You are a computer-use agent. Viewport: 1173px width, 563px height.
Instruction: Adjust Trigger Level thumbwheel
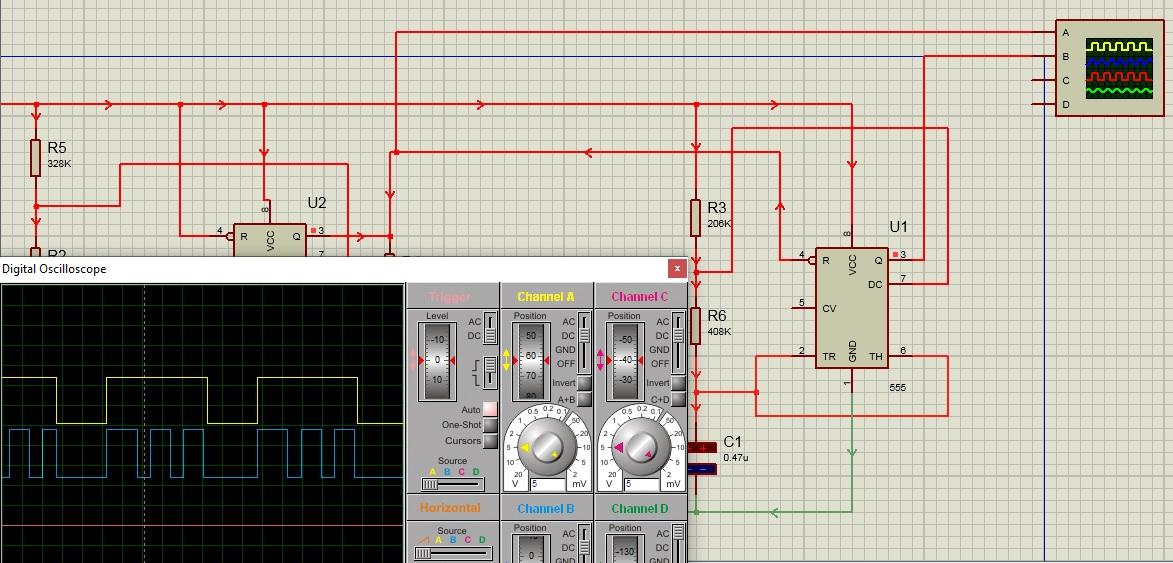pyautogui.click(x=435, y=360)
